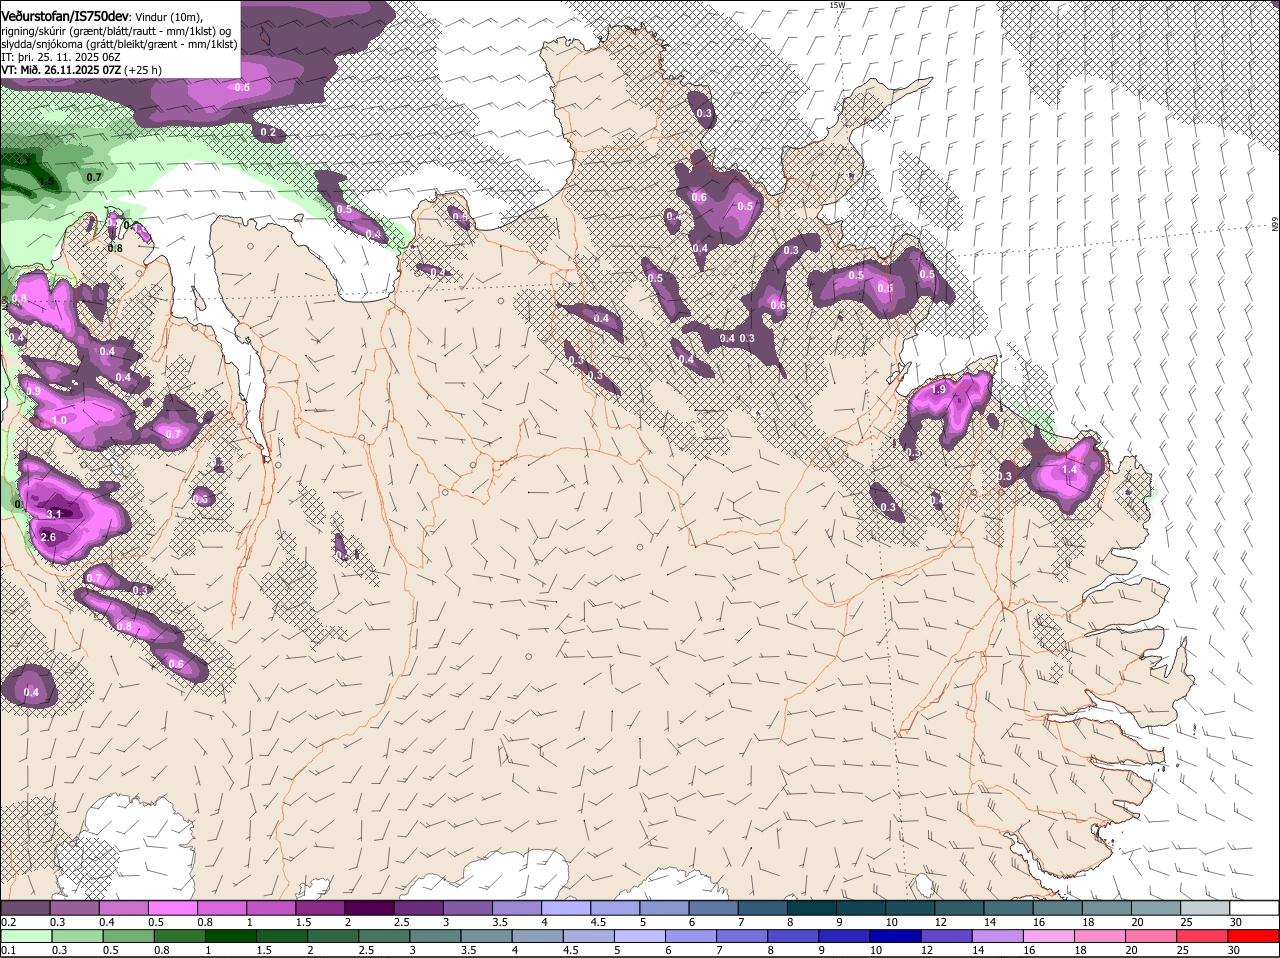Click the pale lavender 4 swatch in the top legend
This screenshot has height=958, width=1280.
coord(566,907)
